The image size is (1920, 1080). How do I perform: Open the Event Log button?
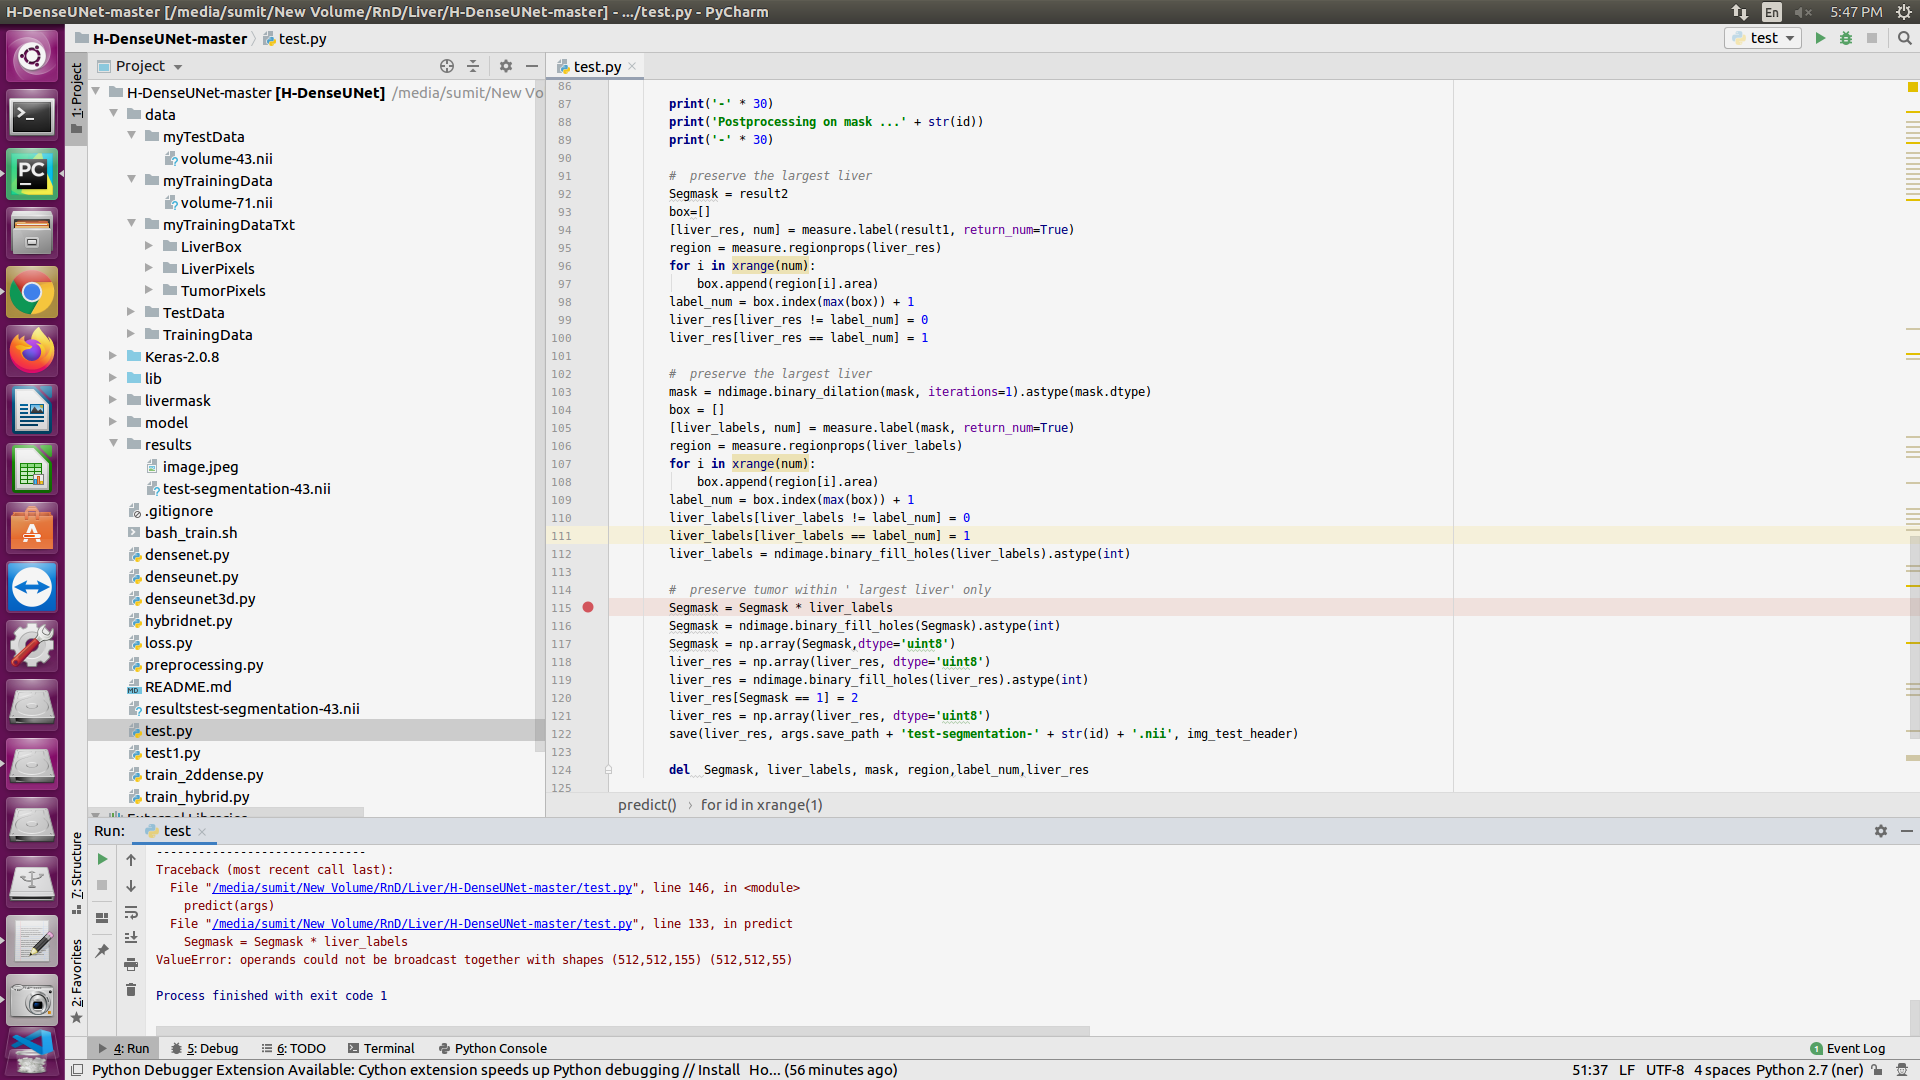(1847, 1048)
